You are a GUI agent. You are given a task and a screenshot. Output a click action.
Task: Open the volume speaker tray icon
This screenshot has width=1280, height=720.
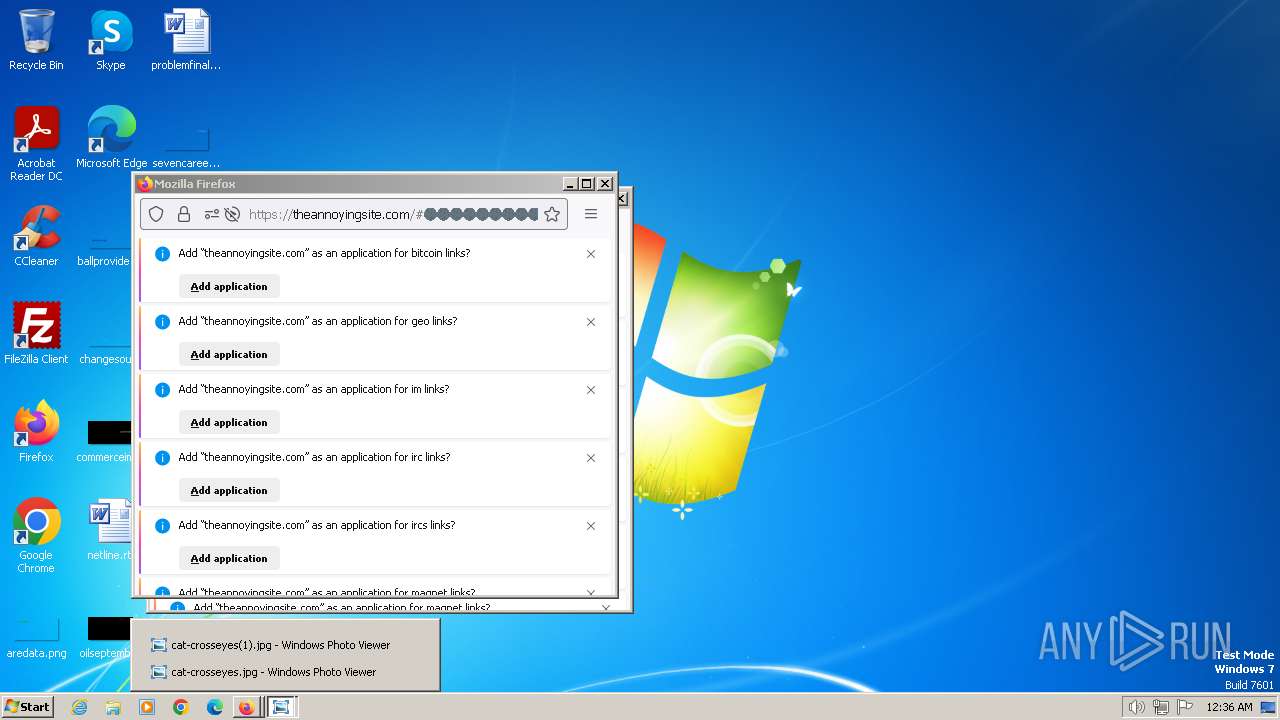[x=1136, y=707]
